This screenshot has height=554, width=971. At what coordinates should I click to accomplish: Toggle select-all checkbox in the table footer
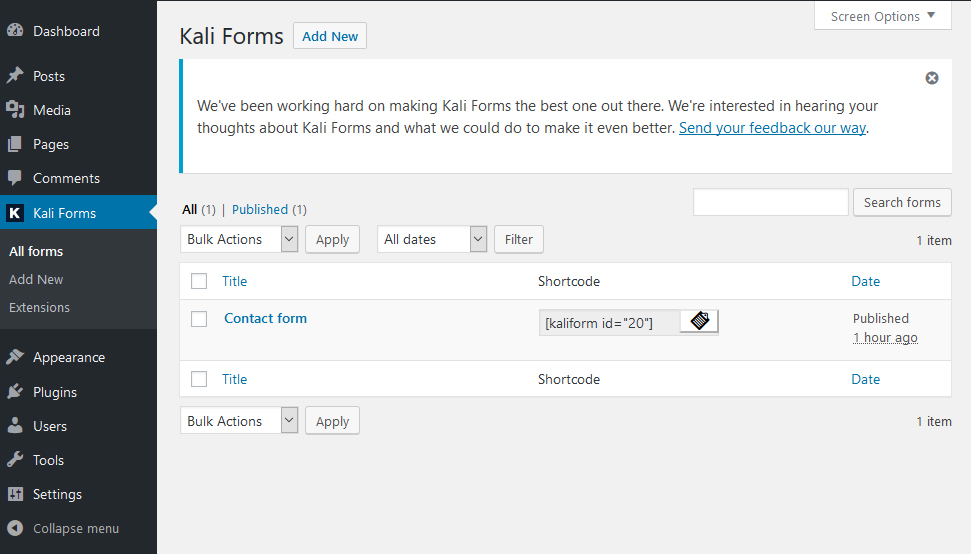(x=199, y=379)
